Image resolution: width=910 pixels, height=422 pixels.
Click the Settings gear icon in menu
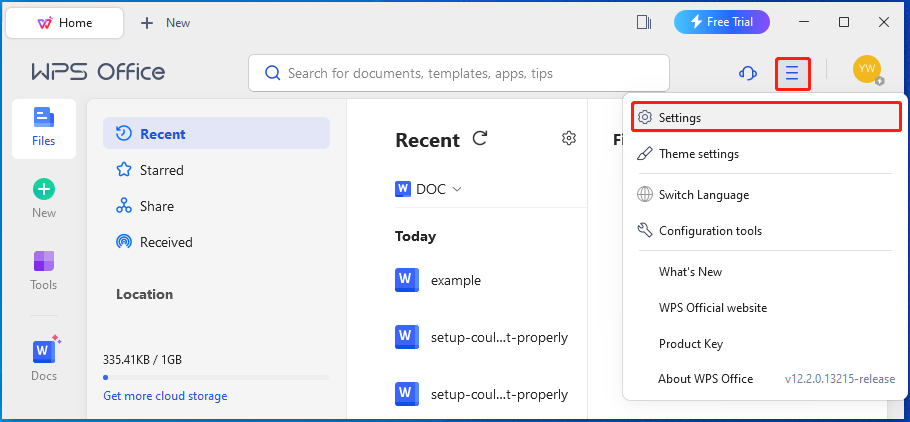[x=645, y=117]
